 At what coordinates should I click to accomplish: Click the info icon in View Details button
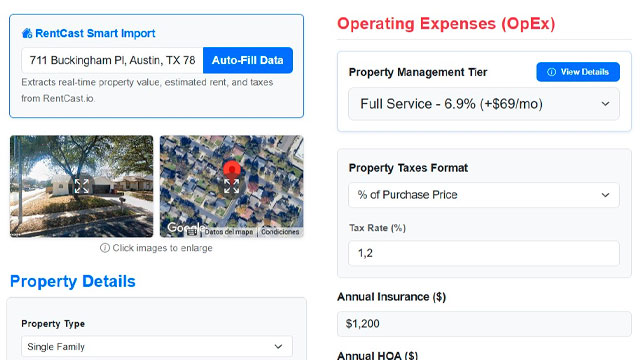pos(551,72)
